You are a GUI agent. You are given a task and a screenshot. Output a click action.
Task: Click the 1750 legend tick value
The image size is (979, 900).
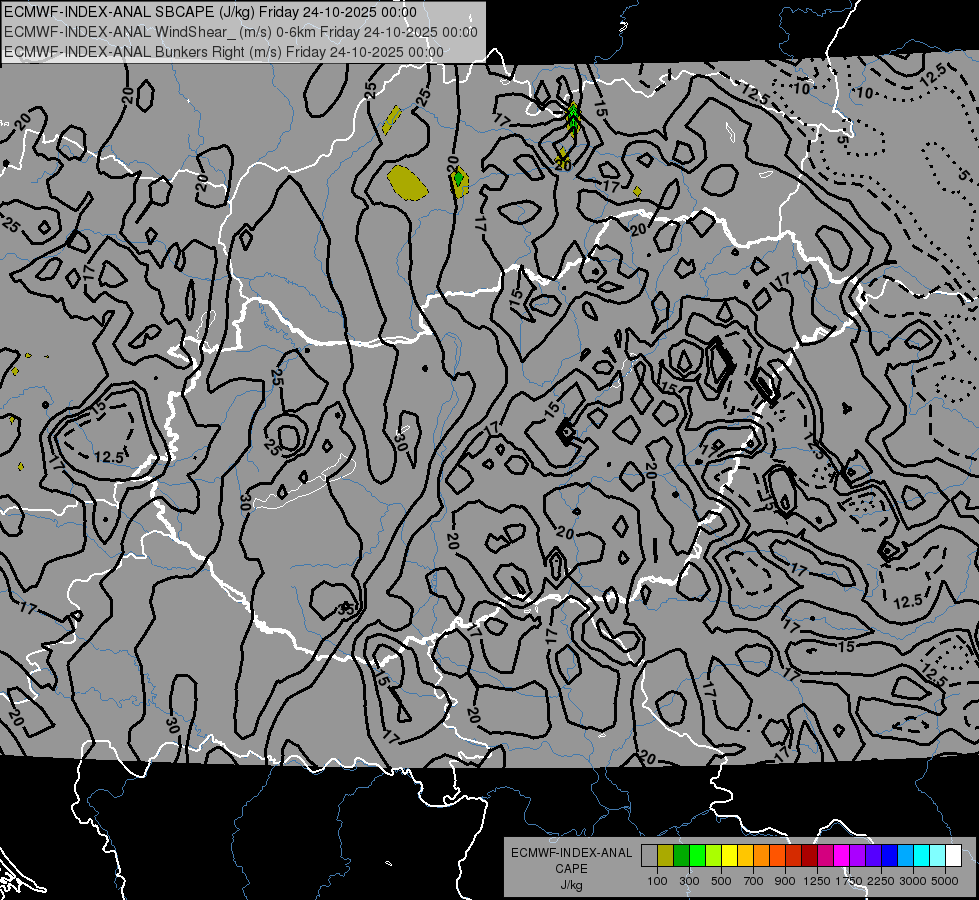click(848, 881)
